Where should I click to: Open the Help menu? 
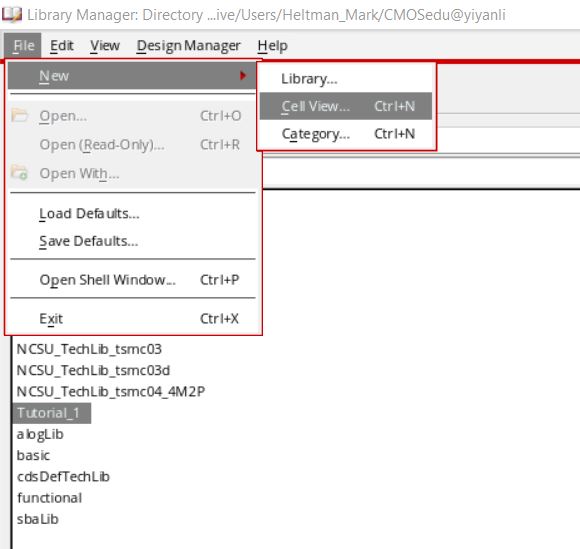272,46
